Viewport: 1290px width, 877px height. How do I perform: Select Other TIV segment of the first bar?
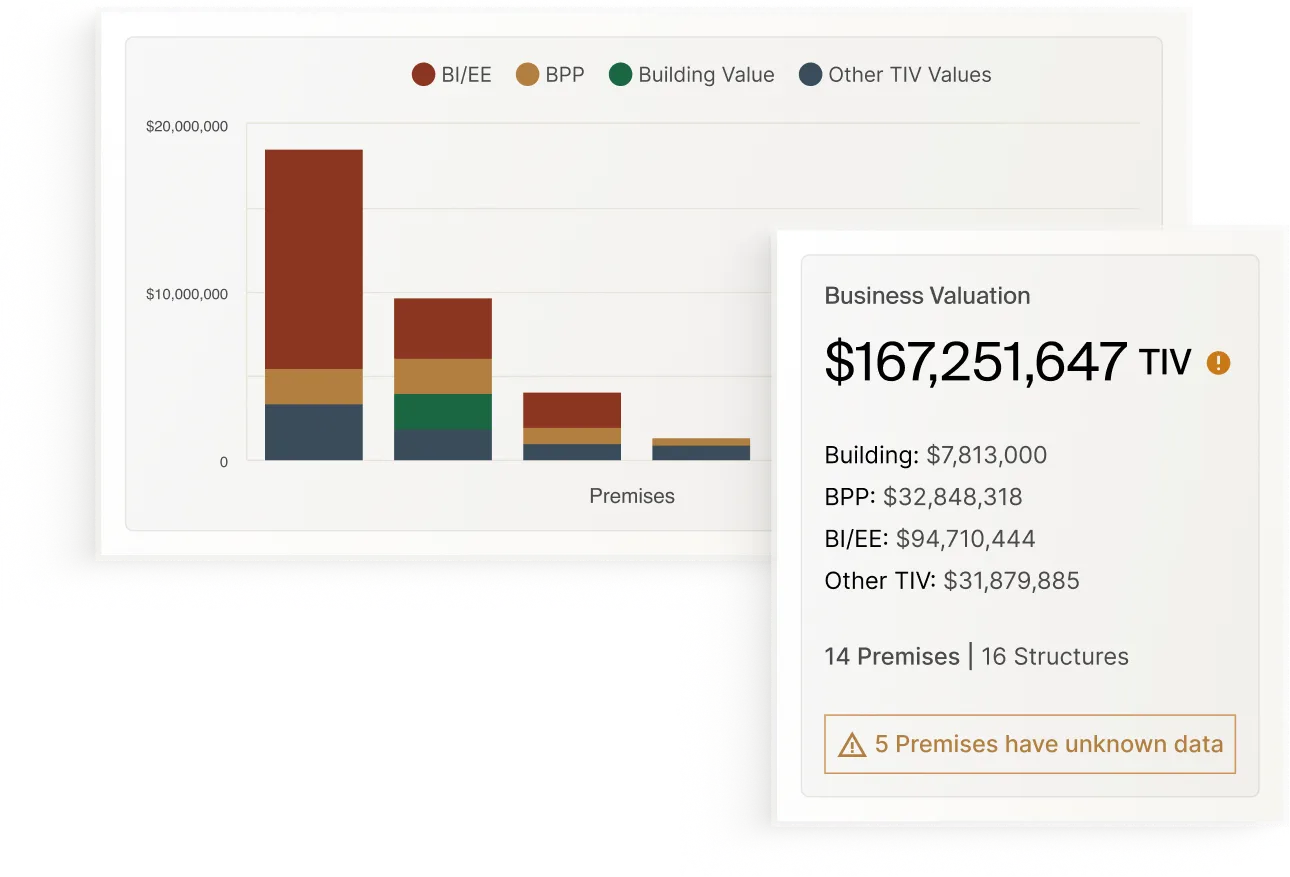(314, 432)
